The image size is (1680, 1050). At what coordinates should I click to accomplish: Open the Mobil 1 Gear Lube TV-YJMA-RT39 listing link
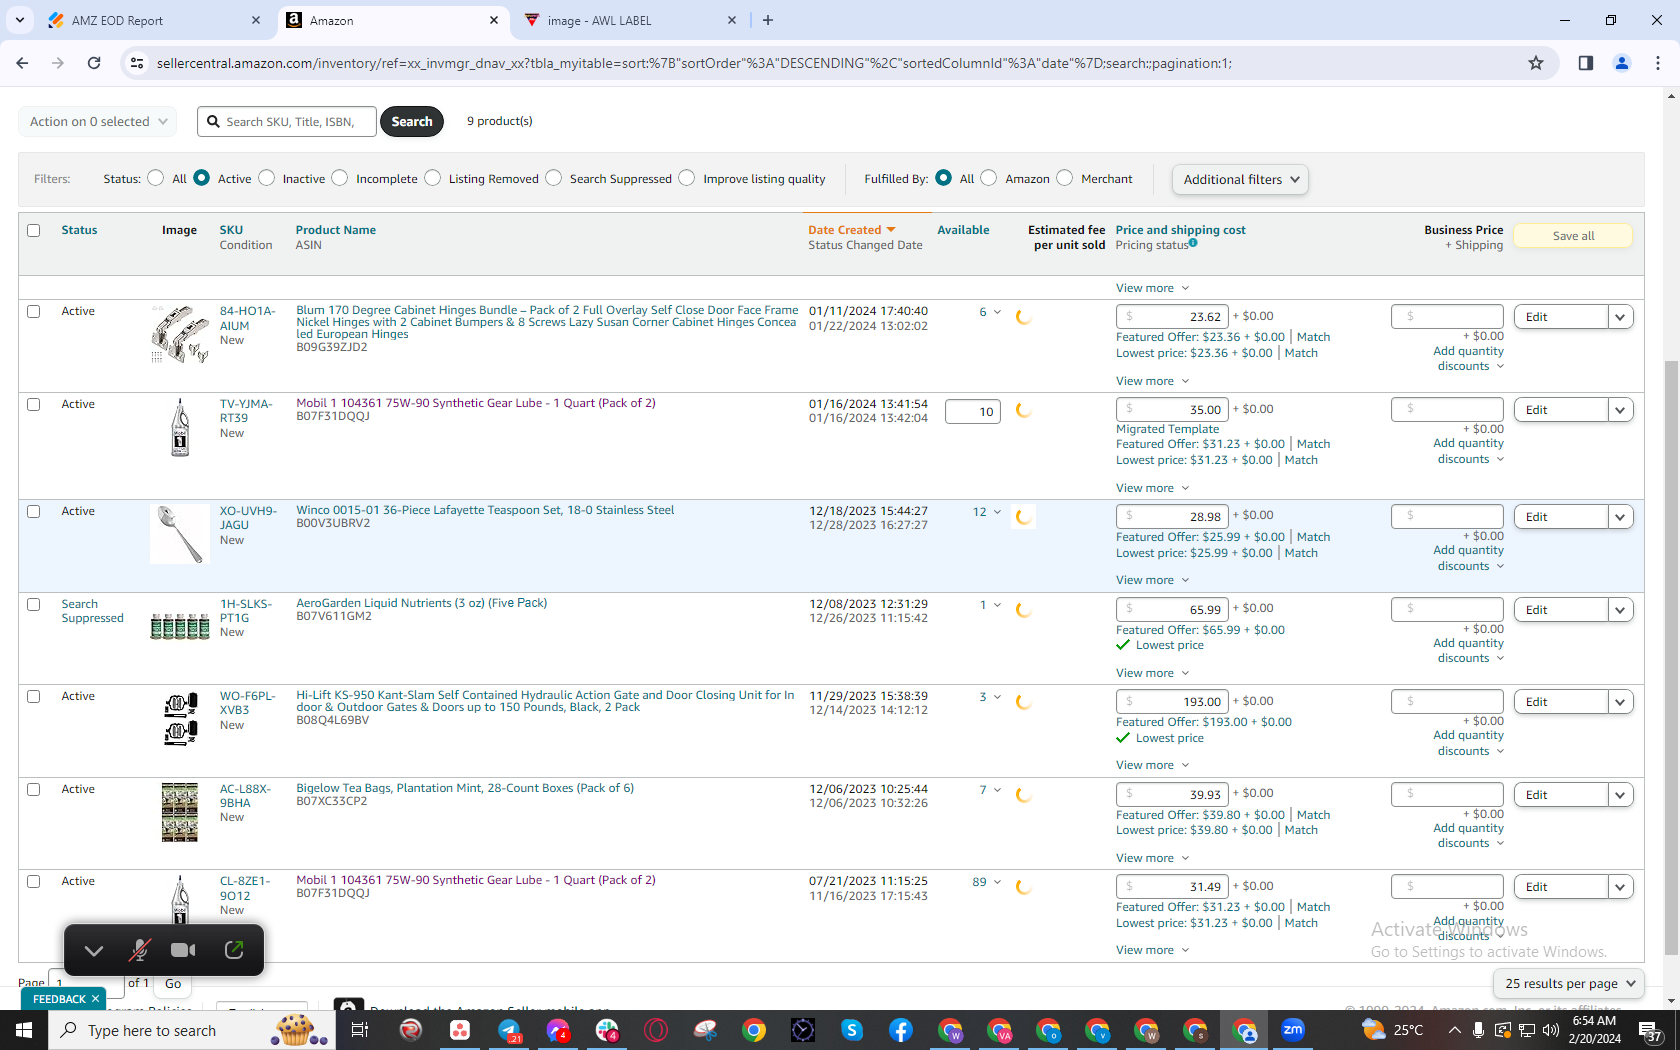[476, 403]
